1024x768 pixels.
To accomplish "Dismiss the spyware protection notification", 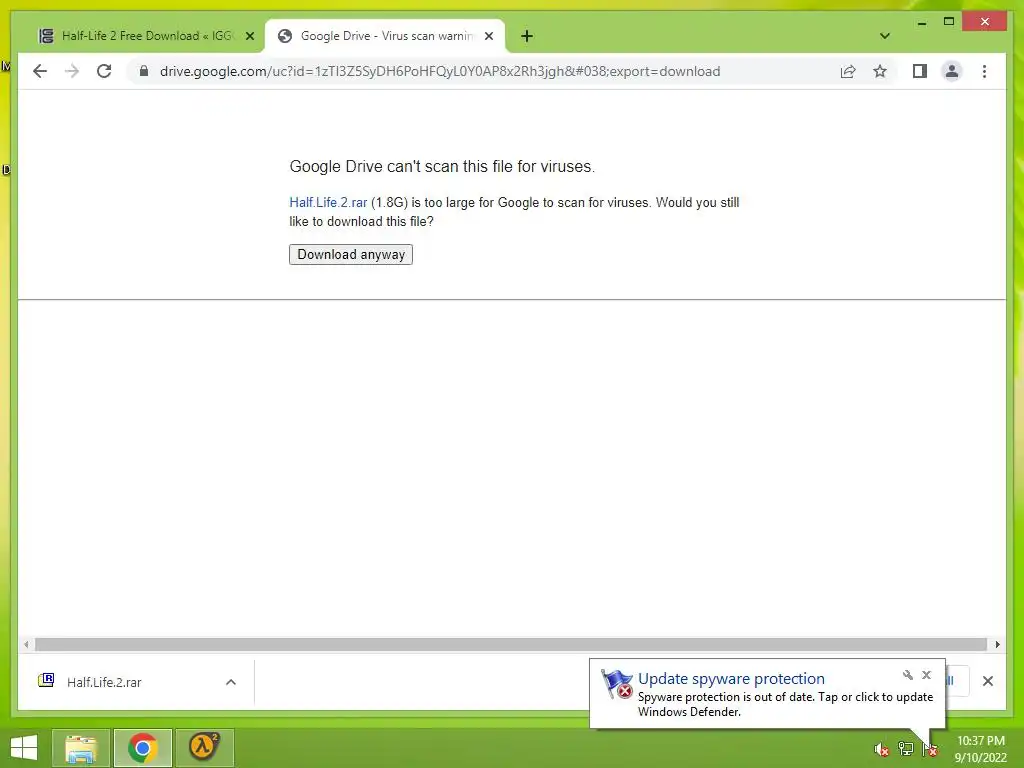I will click(926, 675).
